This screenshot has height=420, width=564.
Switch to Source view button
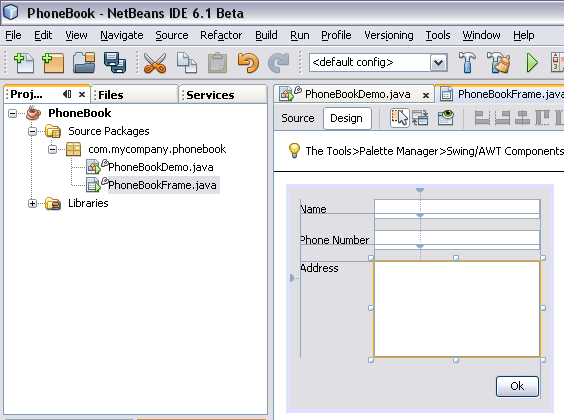297,118
